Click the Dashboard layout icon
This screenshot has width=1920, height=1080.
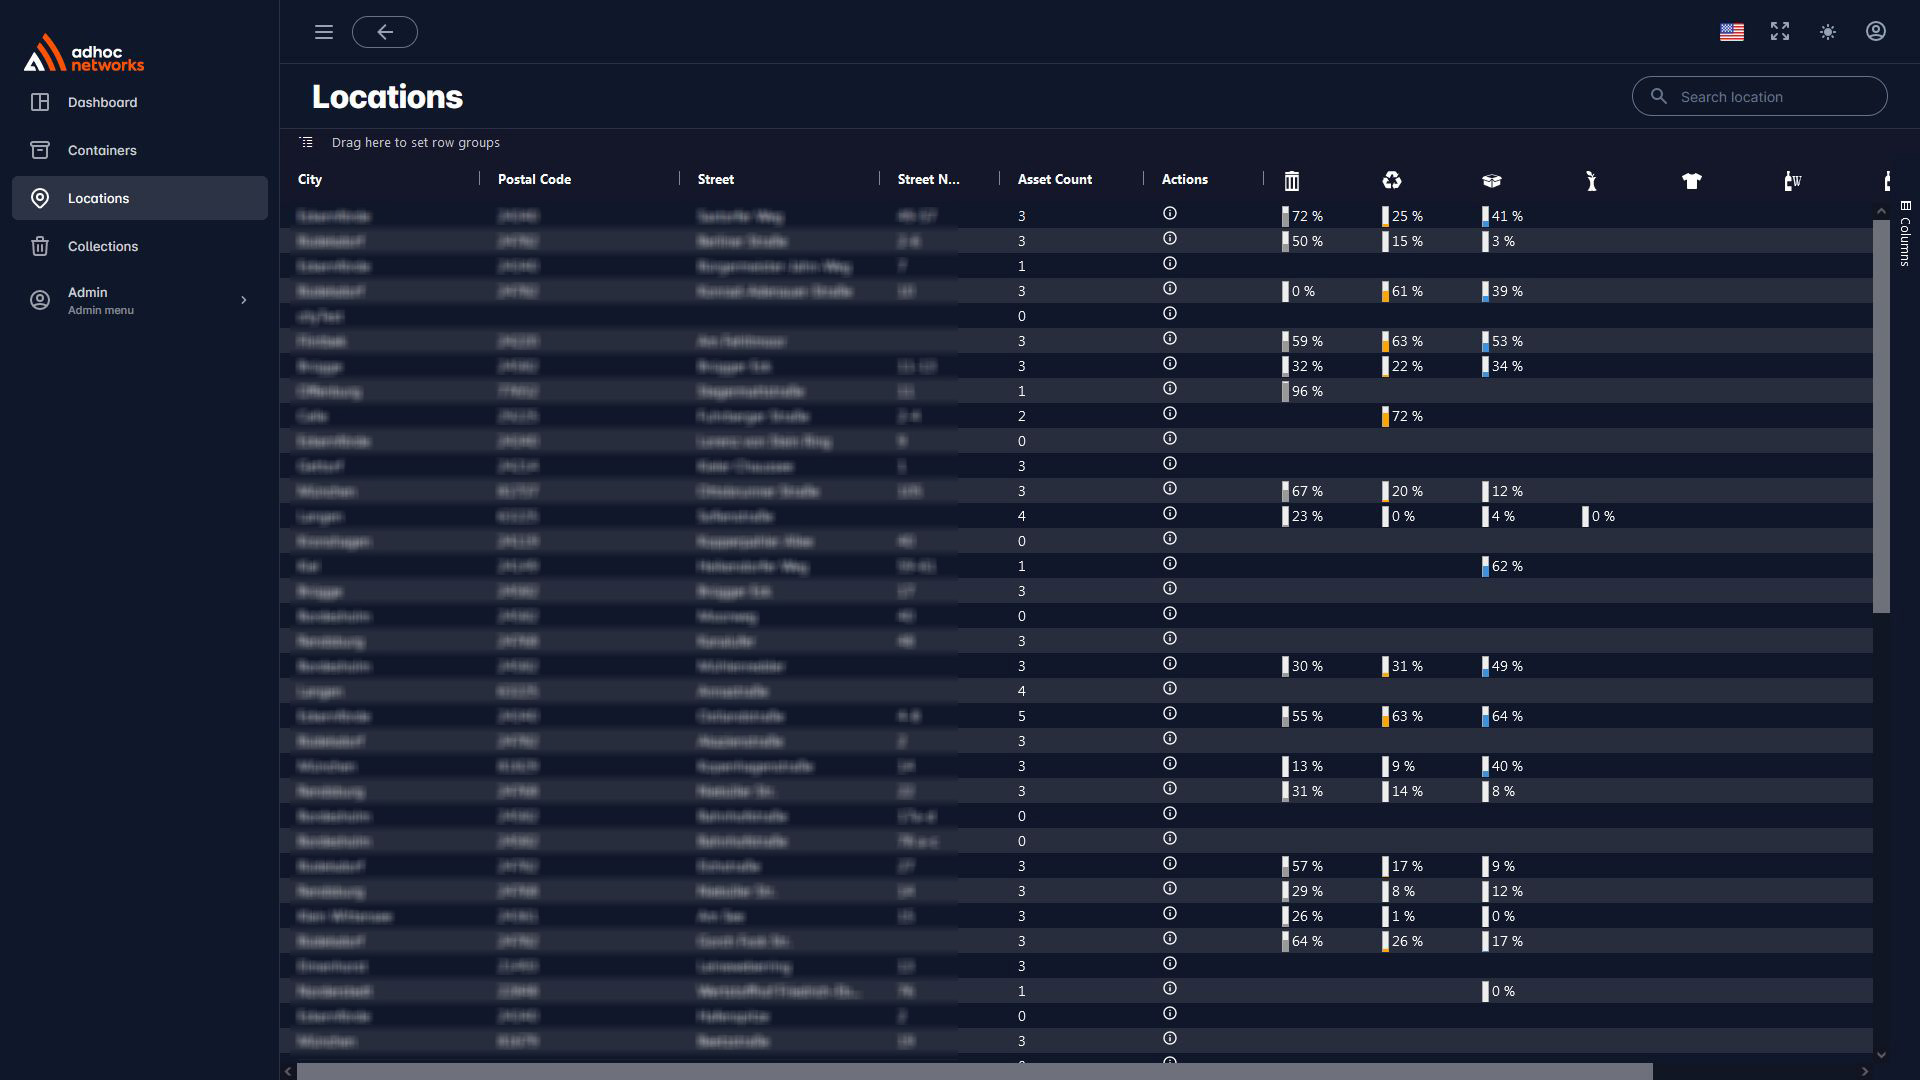40,102
